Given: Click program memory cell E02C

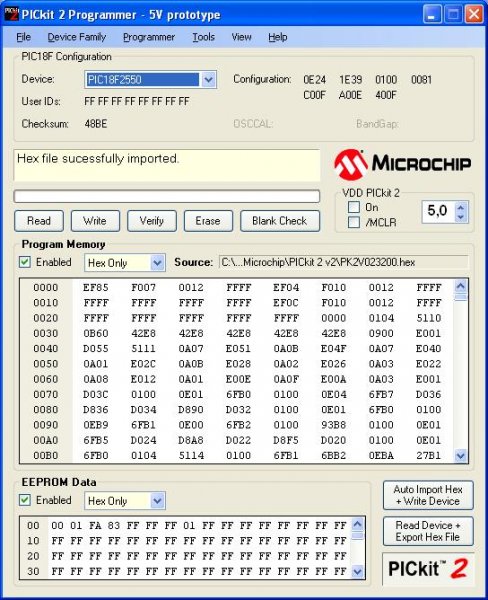Looking at the screenshot, I should [x=144, y=364].
